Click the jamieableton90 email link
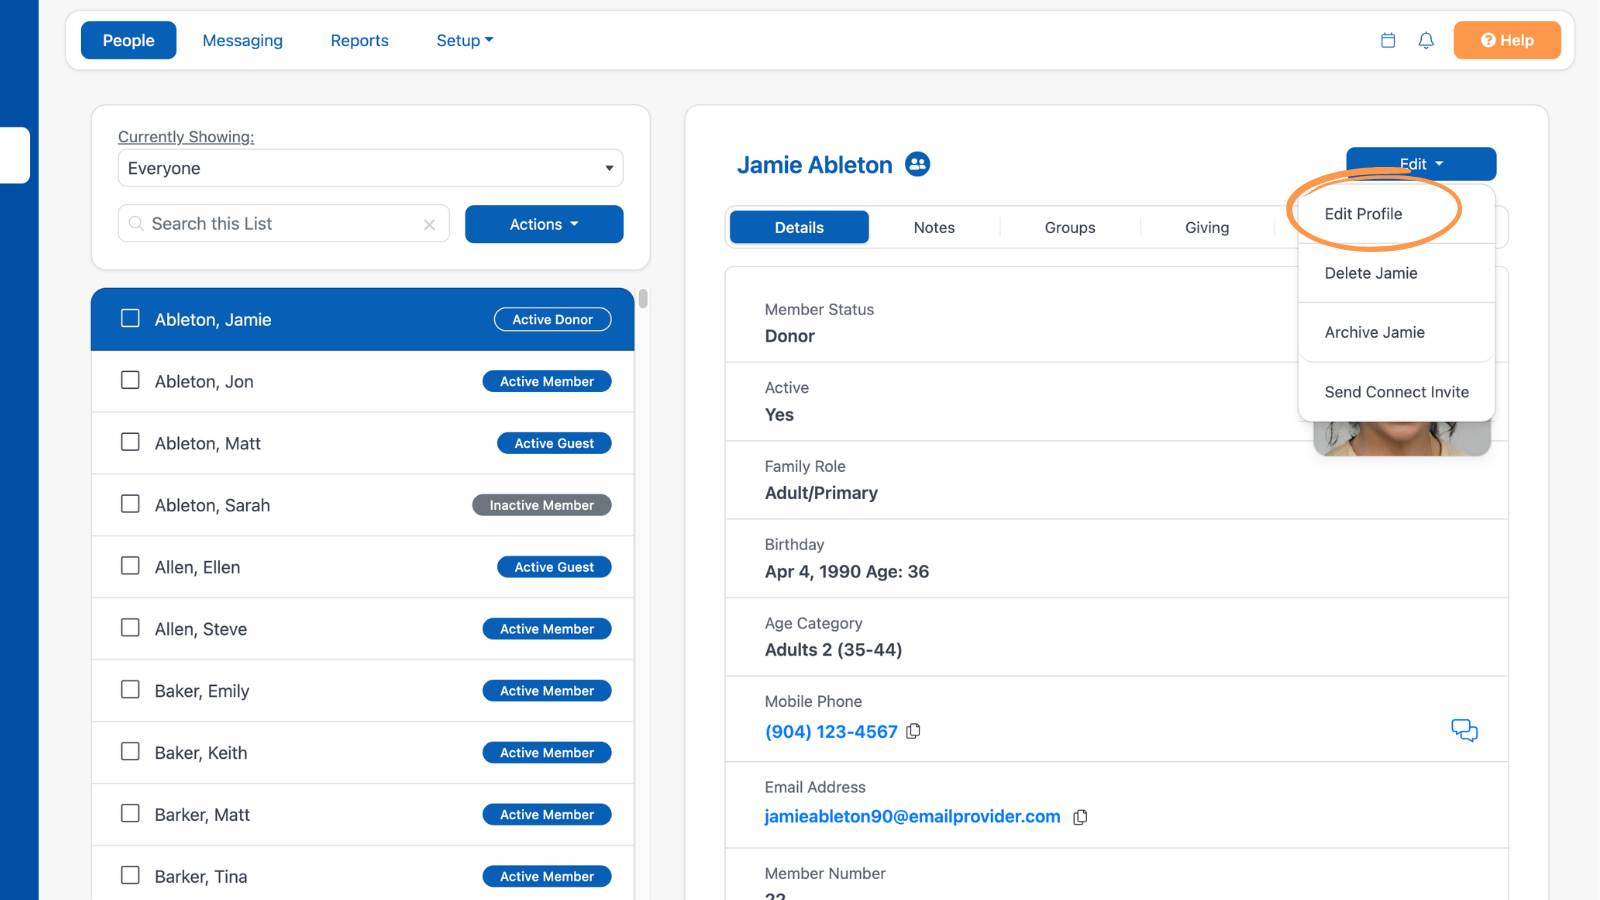 tap(912, 816)
